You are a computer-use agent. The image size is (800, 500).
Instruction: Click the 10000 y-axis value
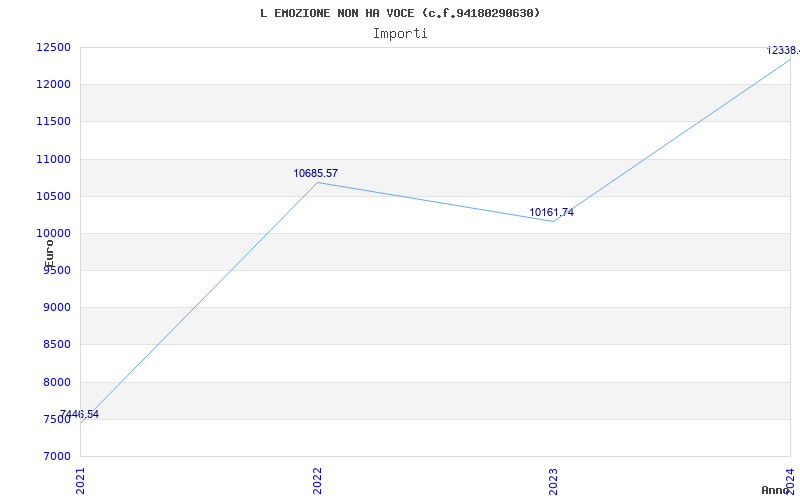(x=53, y=234)
